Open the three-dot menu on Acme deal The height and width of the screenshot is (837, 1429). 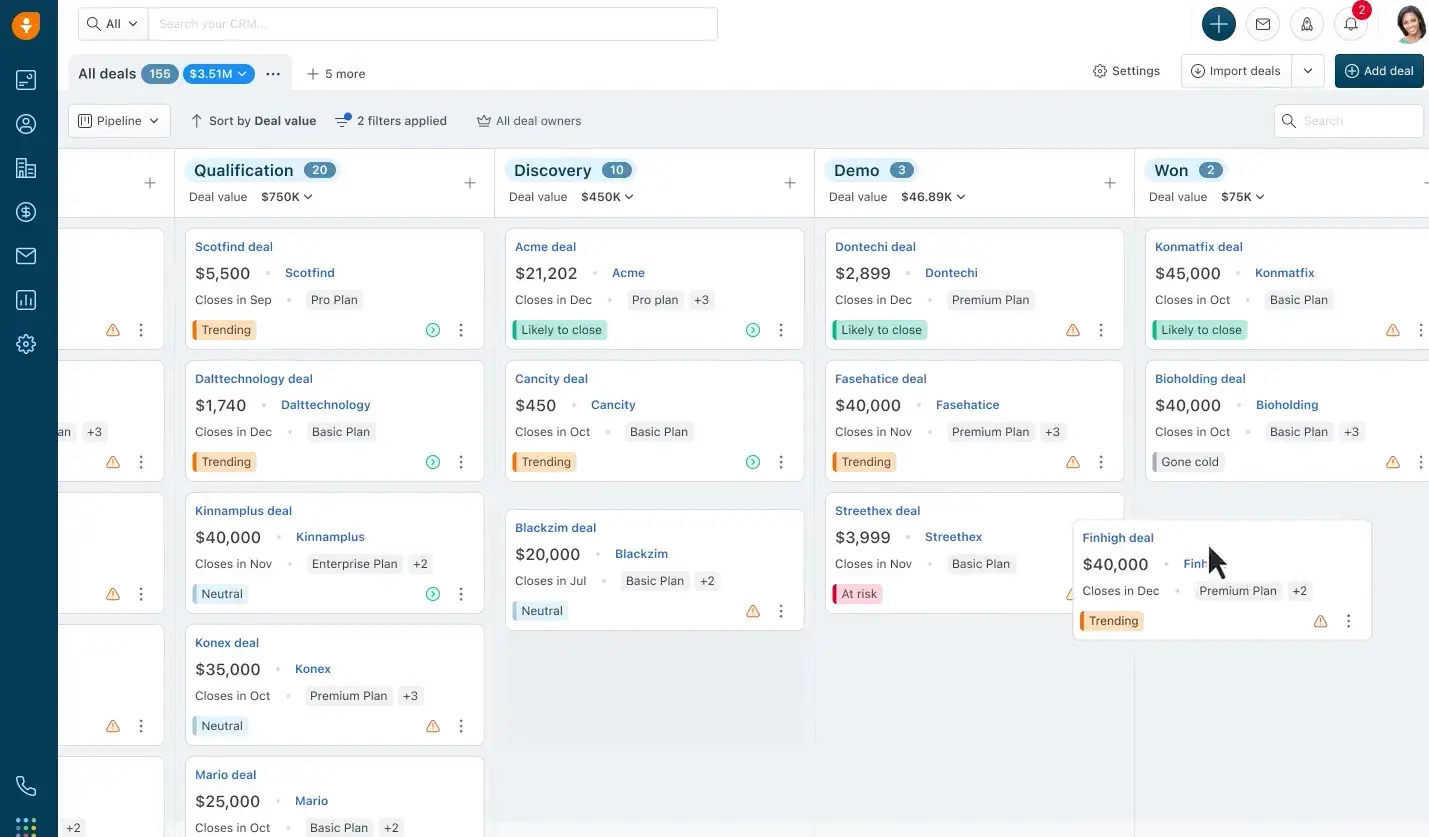[x=781, y=330]
